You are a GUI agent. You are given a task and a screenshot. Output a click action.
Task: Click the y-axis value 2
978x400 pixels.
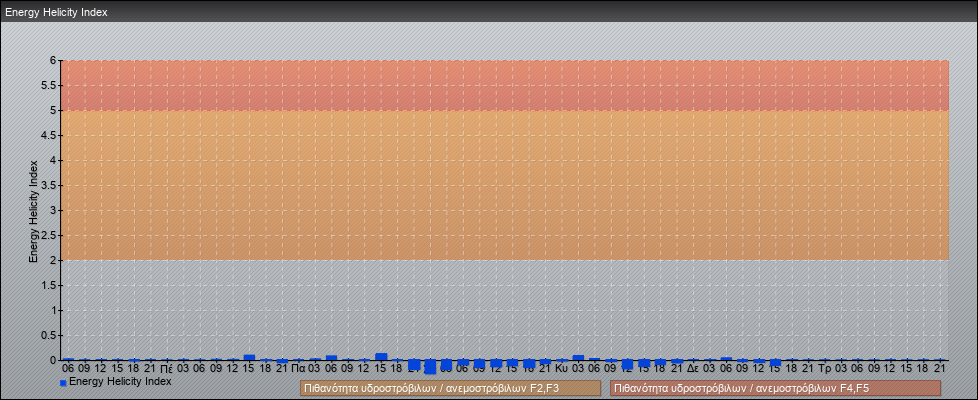point(54,260)
